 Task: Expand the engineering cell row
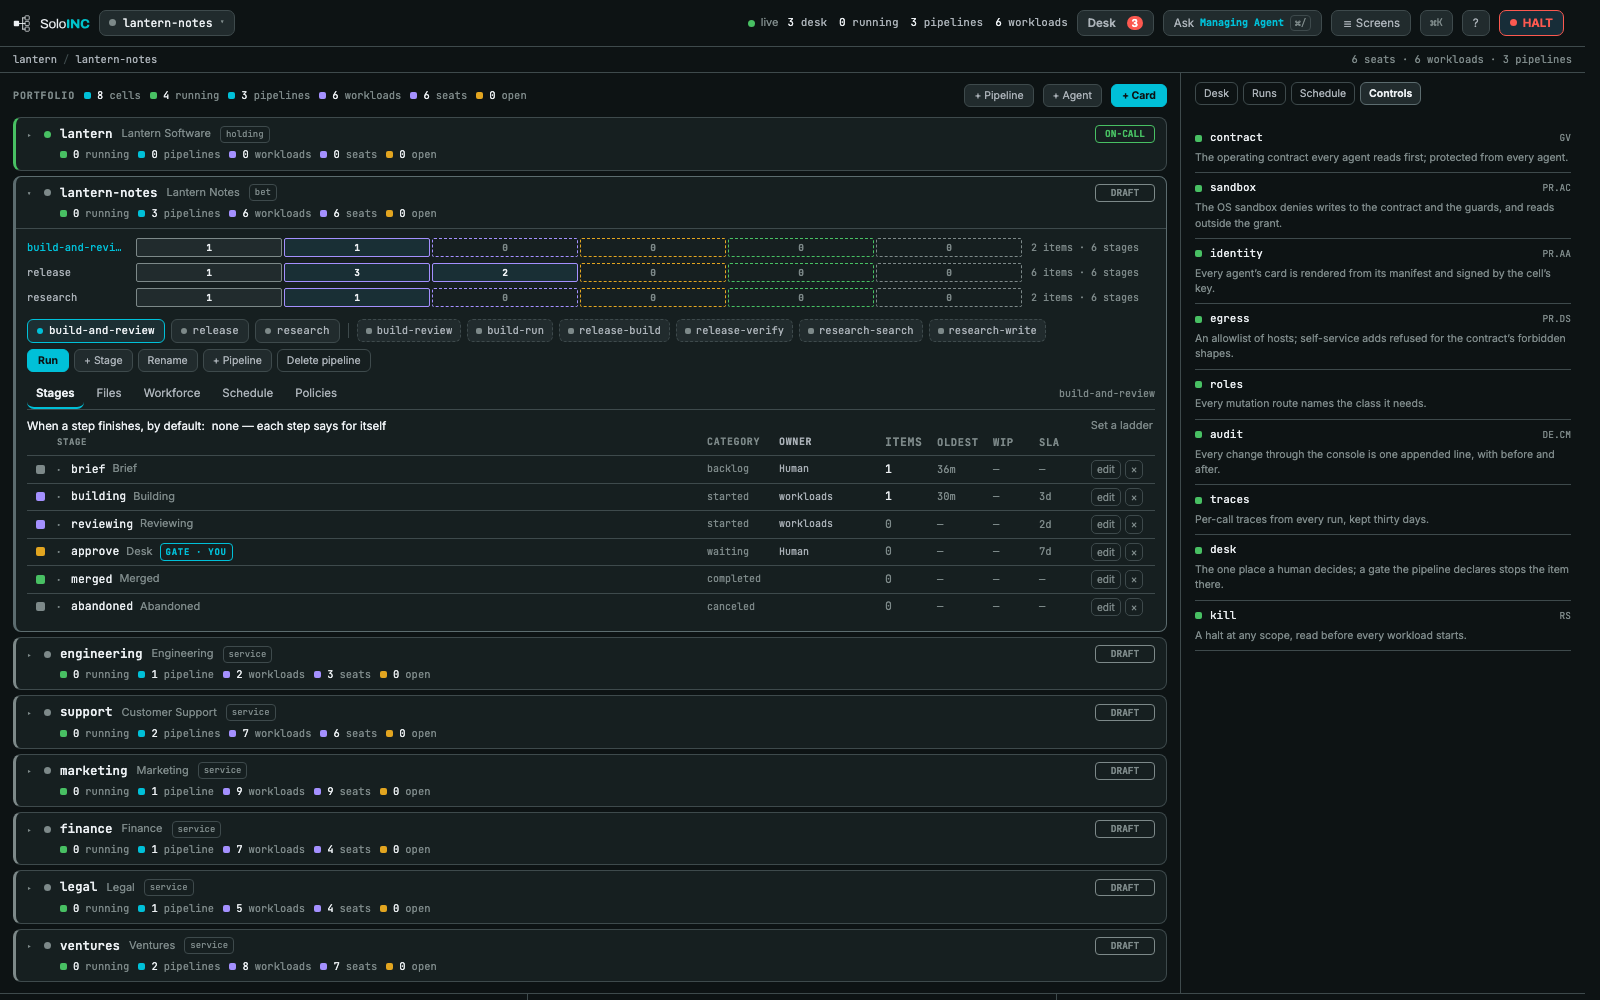point(30,655)
